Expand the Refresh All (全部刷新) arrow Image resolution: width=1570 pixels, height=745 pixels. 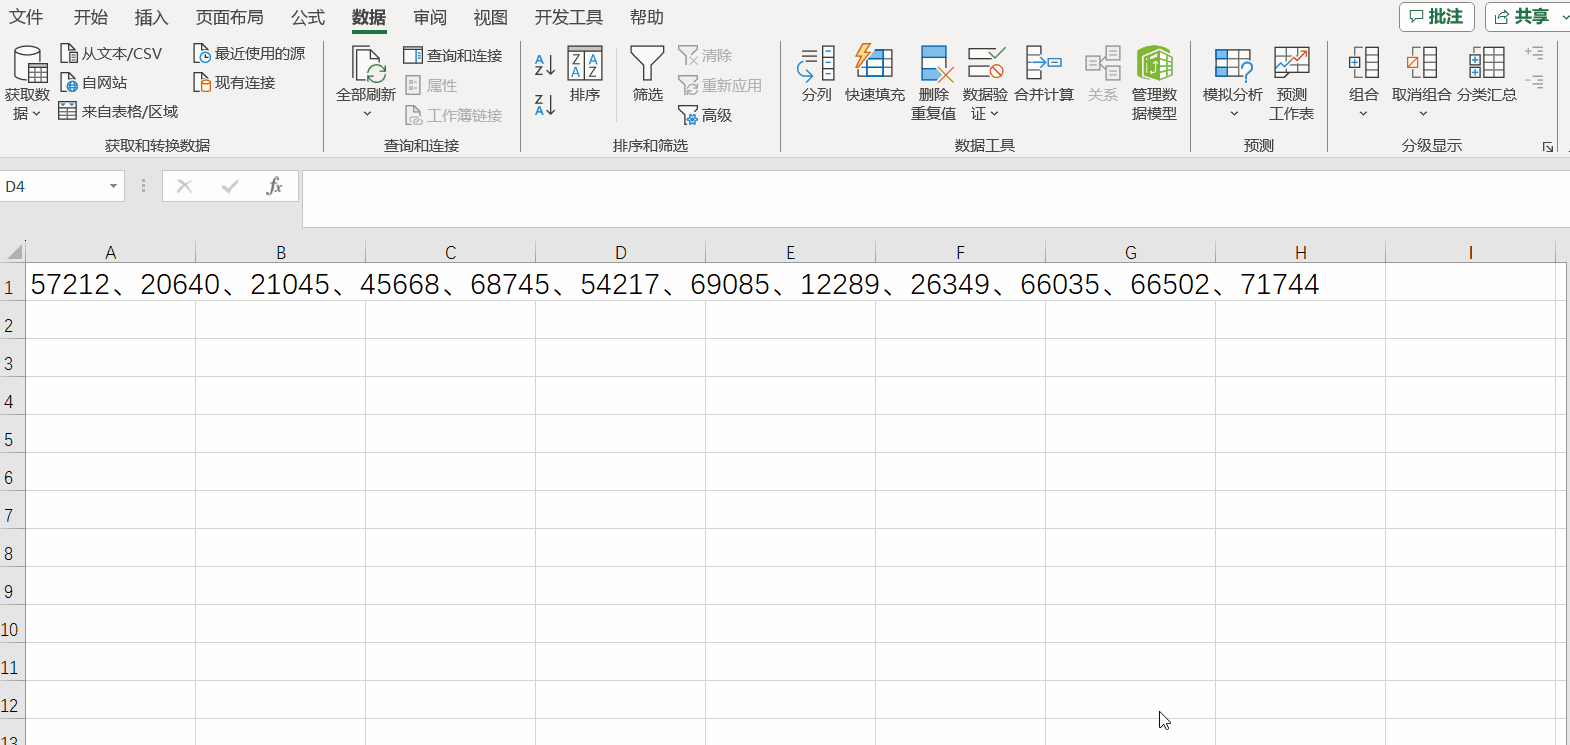point(367,113)
